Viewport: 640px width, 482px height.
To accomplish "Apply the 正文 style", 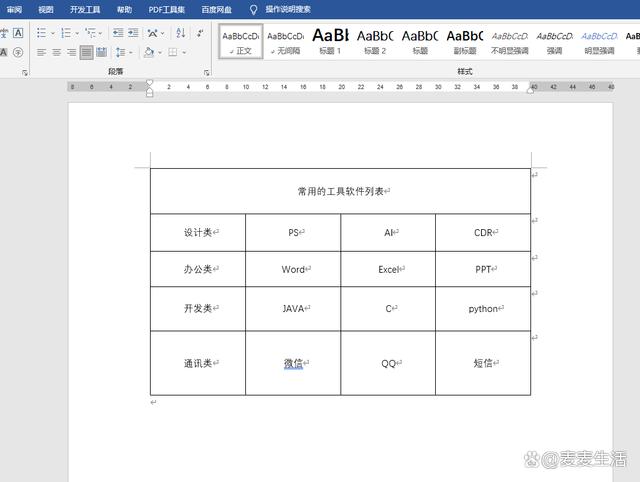I will click(x=241, y=42).
